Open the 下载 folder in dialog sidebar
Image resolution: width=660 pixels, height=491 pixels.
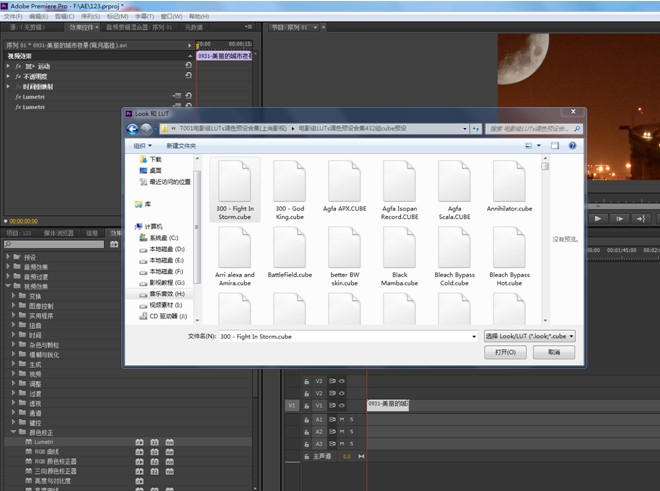(x=150, y=159)
